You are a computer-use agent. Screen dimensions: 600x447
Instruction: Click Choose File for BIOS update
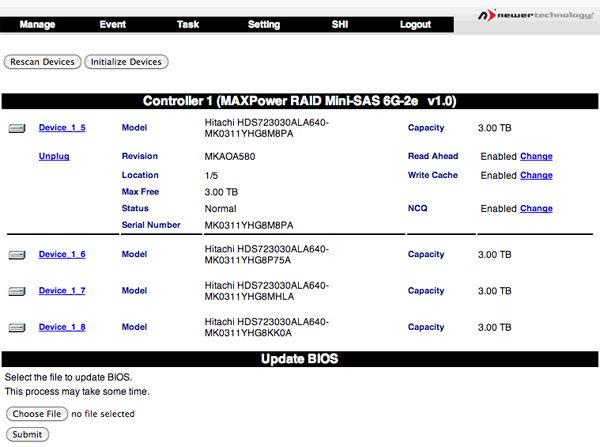point(37,414)
